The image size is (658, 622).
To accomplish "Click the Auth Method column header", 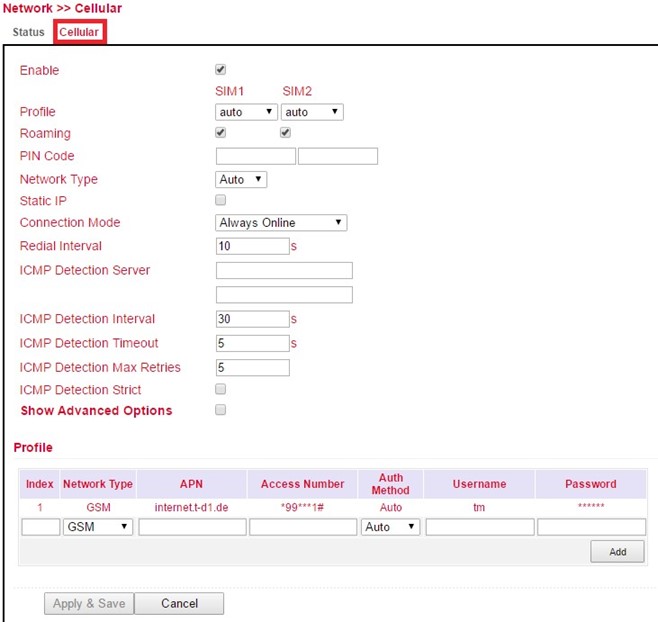I will pos(391,484).
